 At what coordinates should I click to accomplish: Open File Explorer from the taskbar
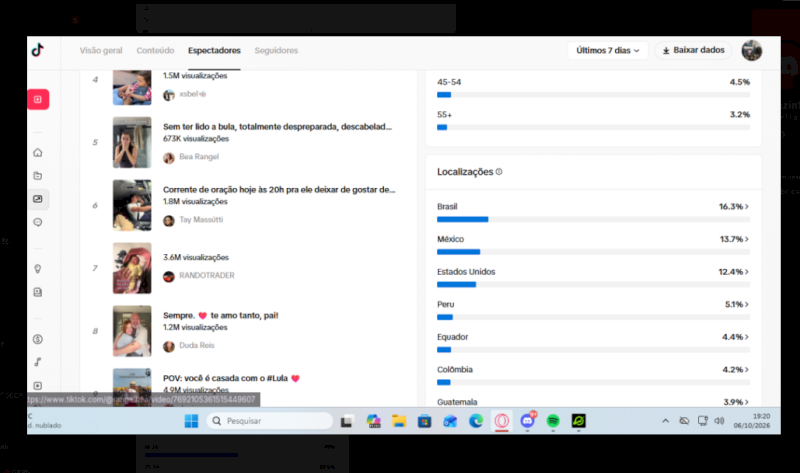click(x=399, y=421)
